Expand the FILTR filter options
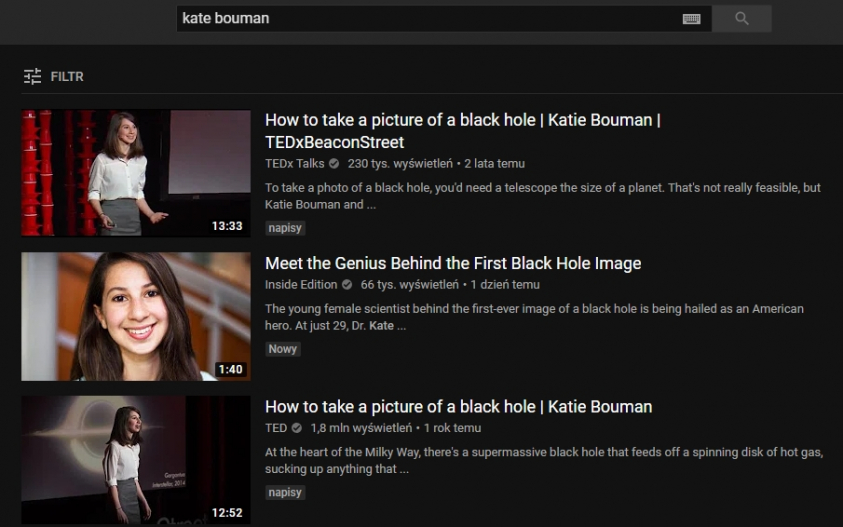The width and height of the screenshot is (843, 527). [x=67, y=76]
